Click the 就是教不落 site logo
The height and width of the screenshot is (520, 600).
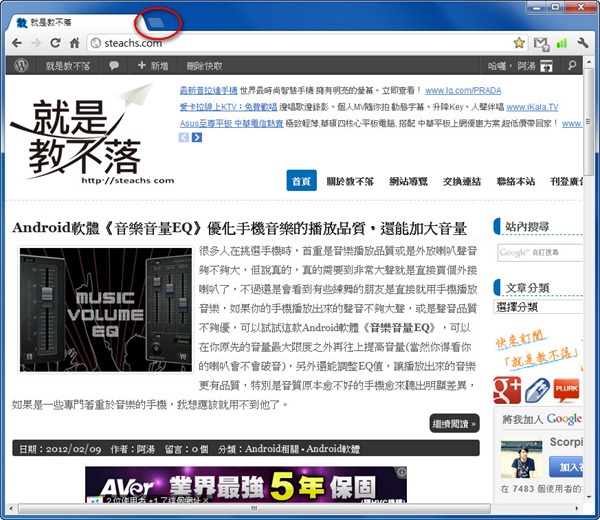92,134
